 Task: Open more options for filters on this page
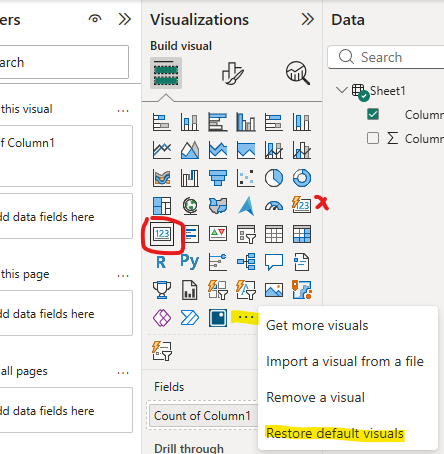pos(123,276)
